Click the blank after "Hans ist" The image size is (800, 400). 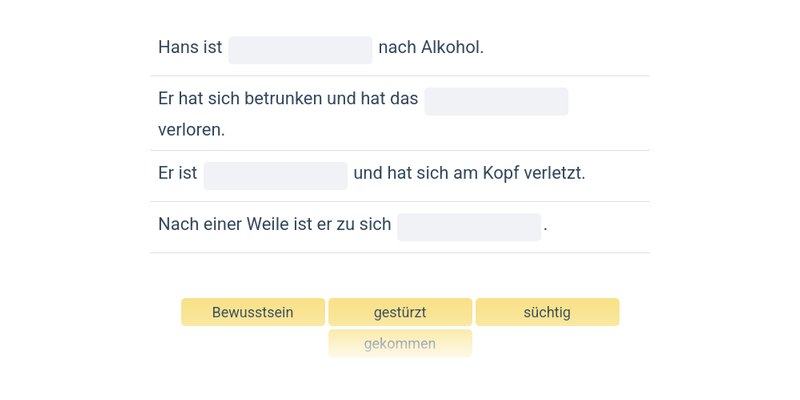click(300, 50)
